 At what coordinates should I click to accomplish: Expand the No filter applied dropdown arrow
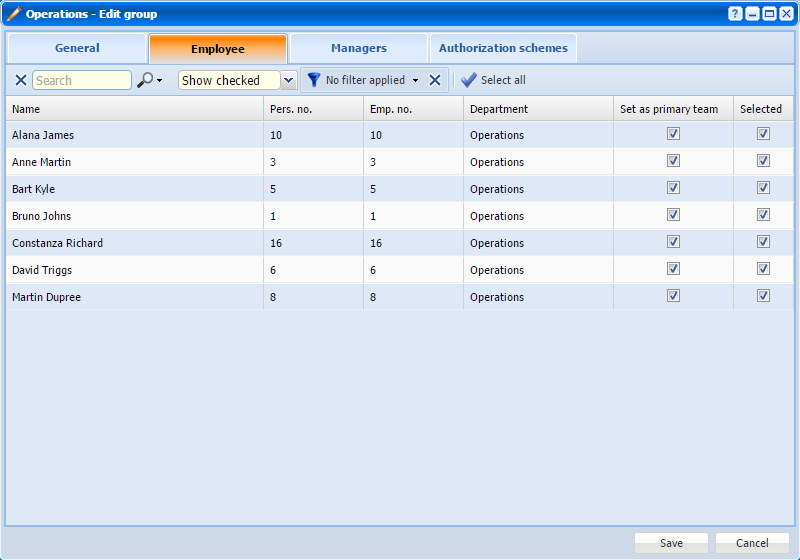[416, 80]
